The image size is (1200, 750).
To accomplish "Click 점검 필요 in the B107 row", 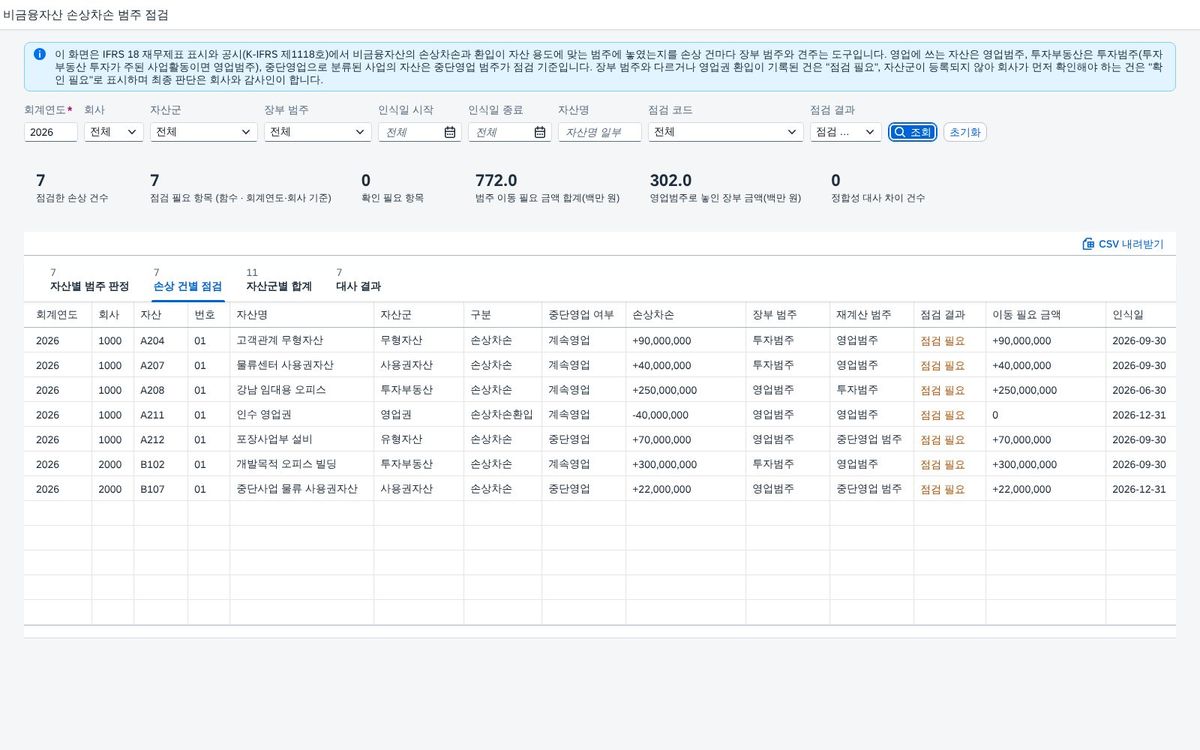I will click(x=943, y=490).
